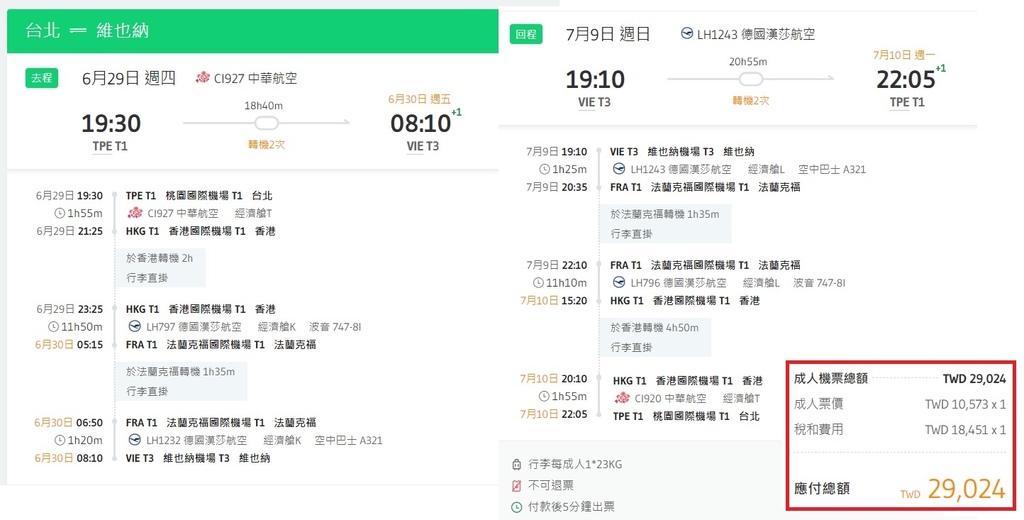Click the orange 29,024 total payable amount
This screenshot has height=520, width=1024.
[x=965, y=489]
